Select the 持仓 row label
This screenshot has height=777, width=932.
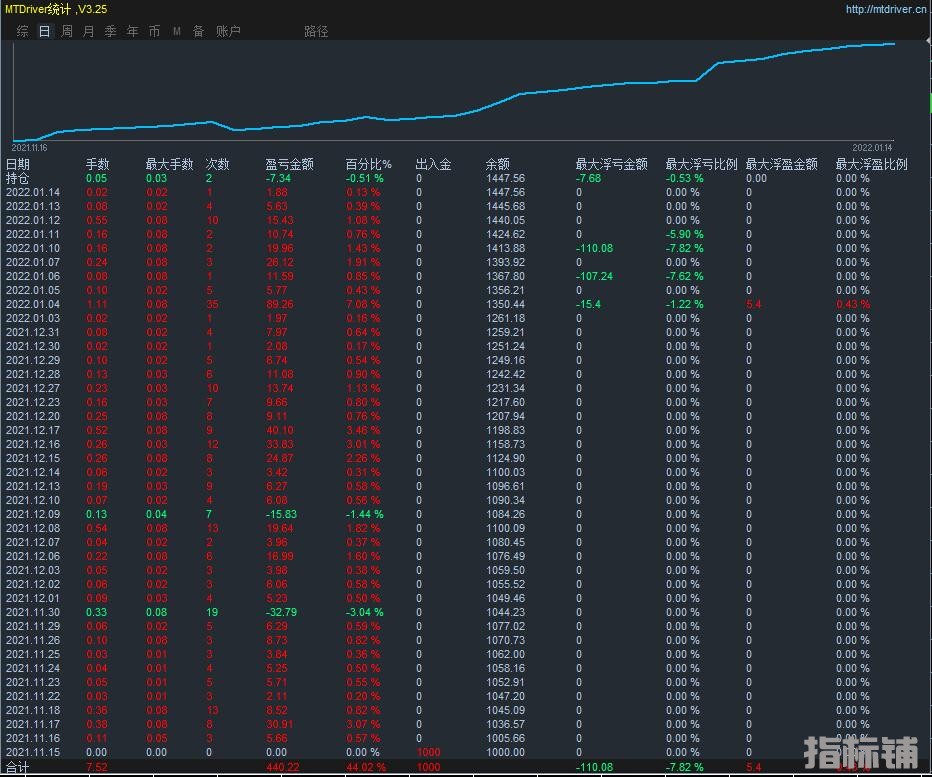click(17, 178)
